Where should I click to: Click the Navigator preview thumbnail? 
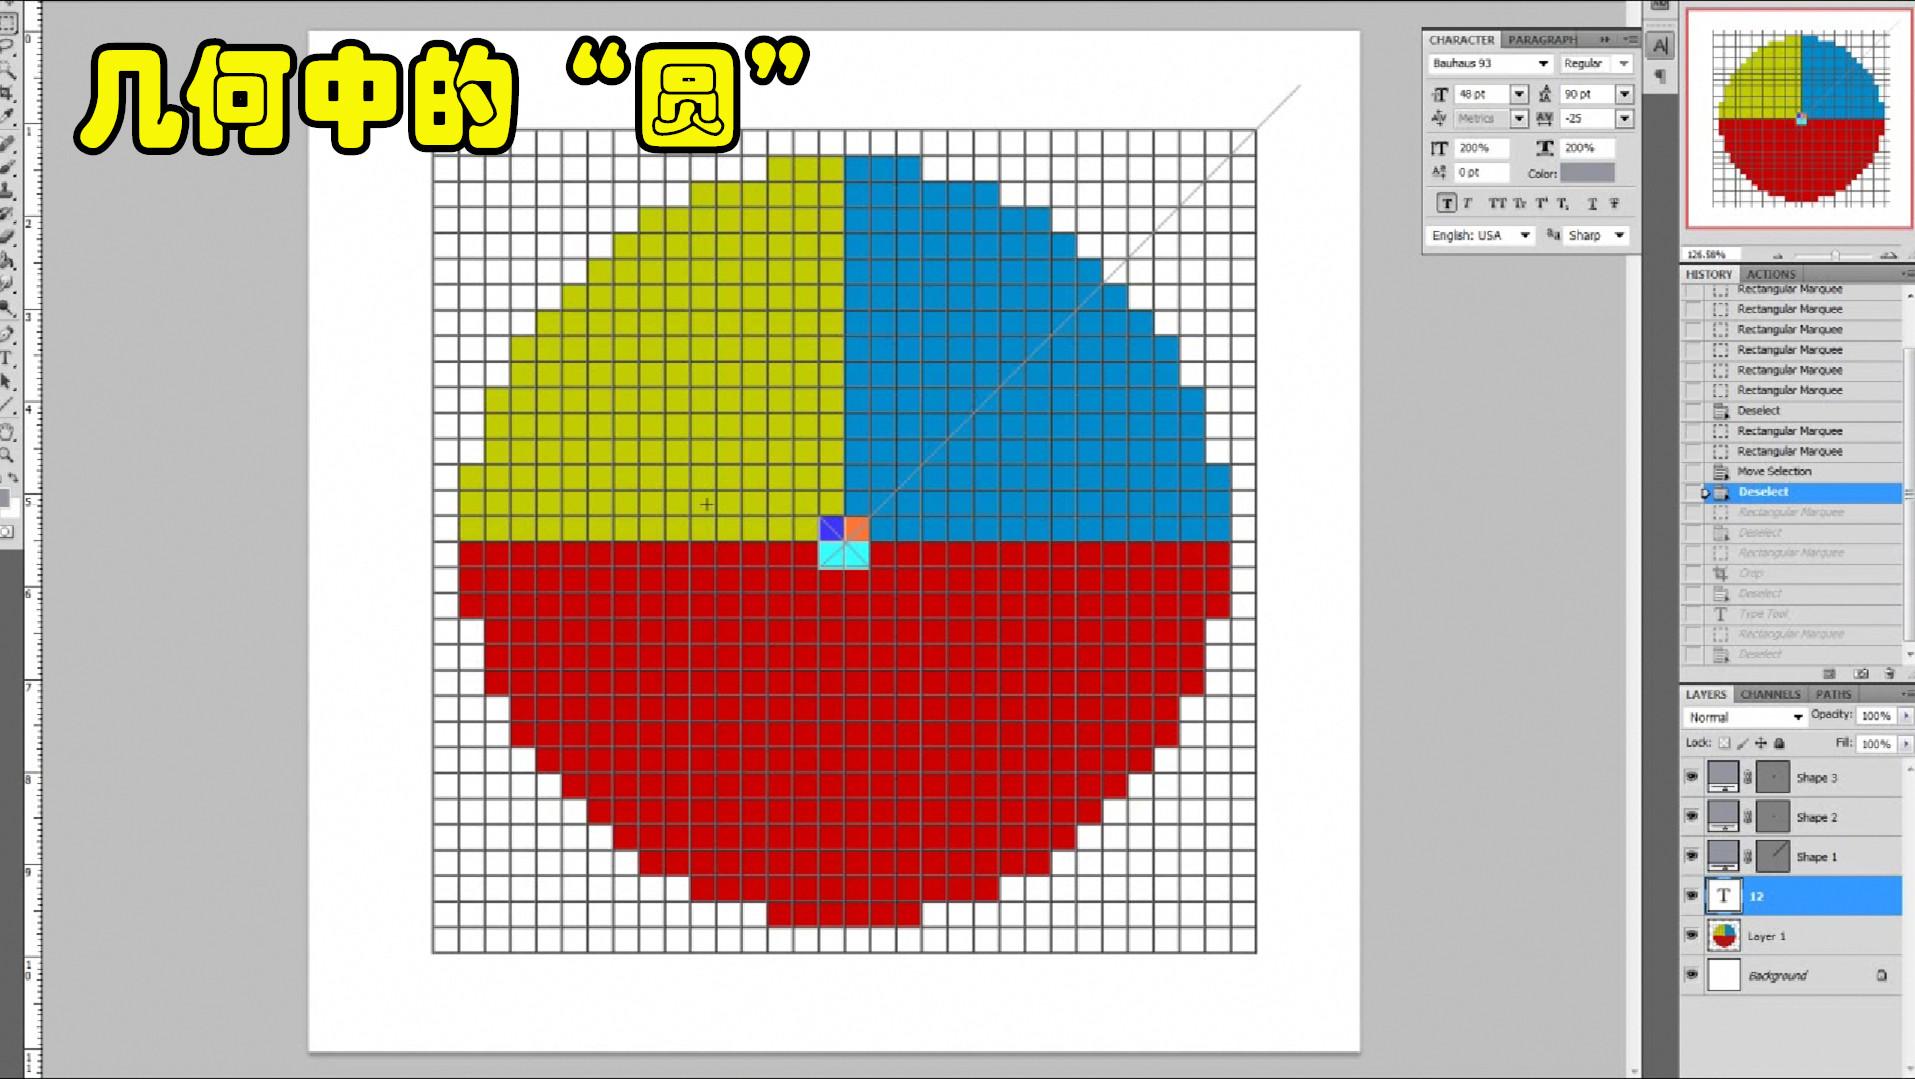click(1798, 119)
